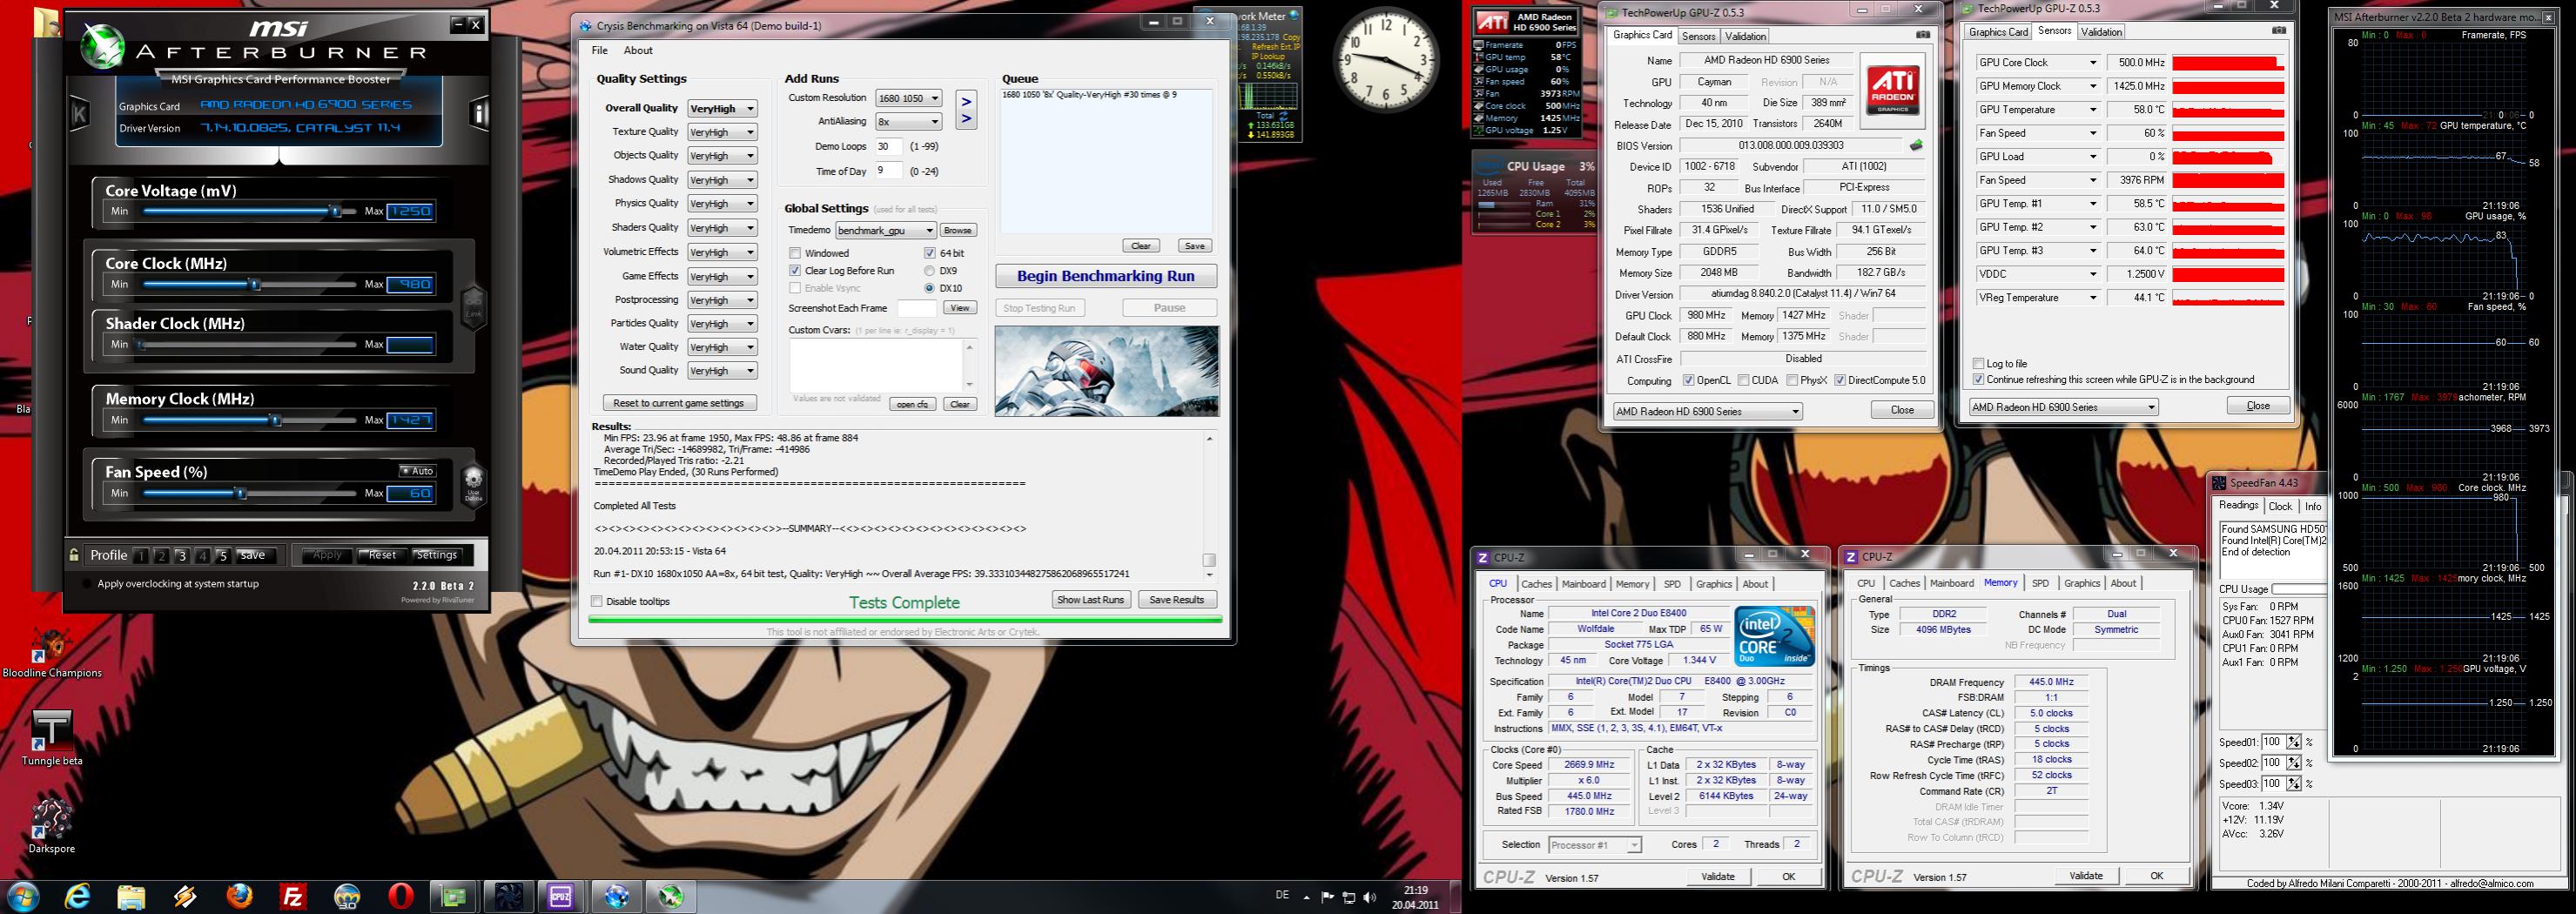Image resolution: width=2576 pixels, height=914 pixels.
Task: Launch Firefox from the taskbar
Action: pyautogui.click(x=239, y=896)
